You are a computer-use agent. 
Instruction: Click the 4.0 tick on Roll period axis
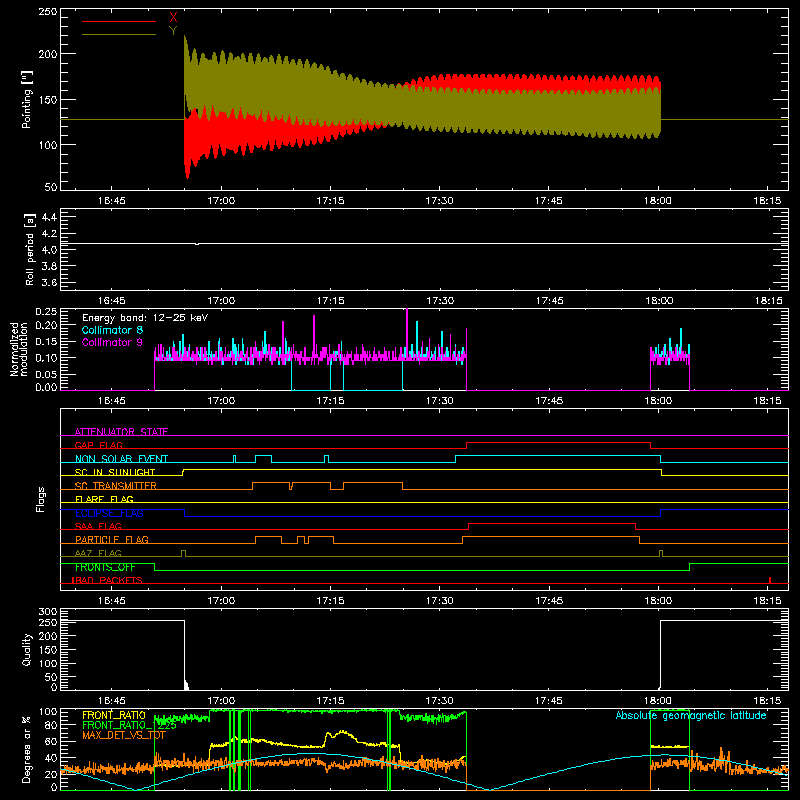click(49, 250)
